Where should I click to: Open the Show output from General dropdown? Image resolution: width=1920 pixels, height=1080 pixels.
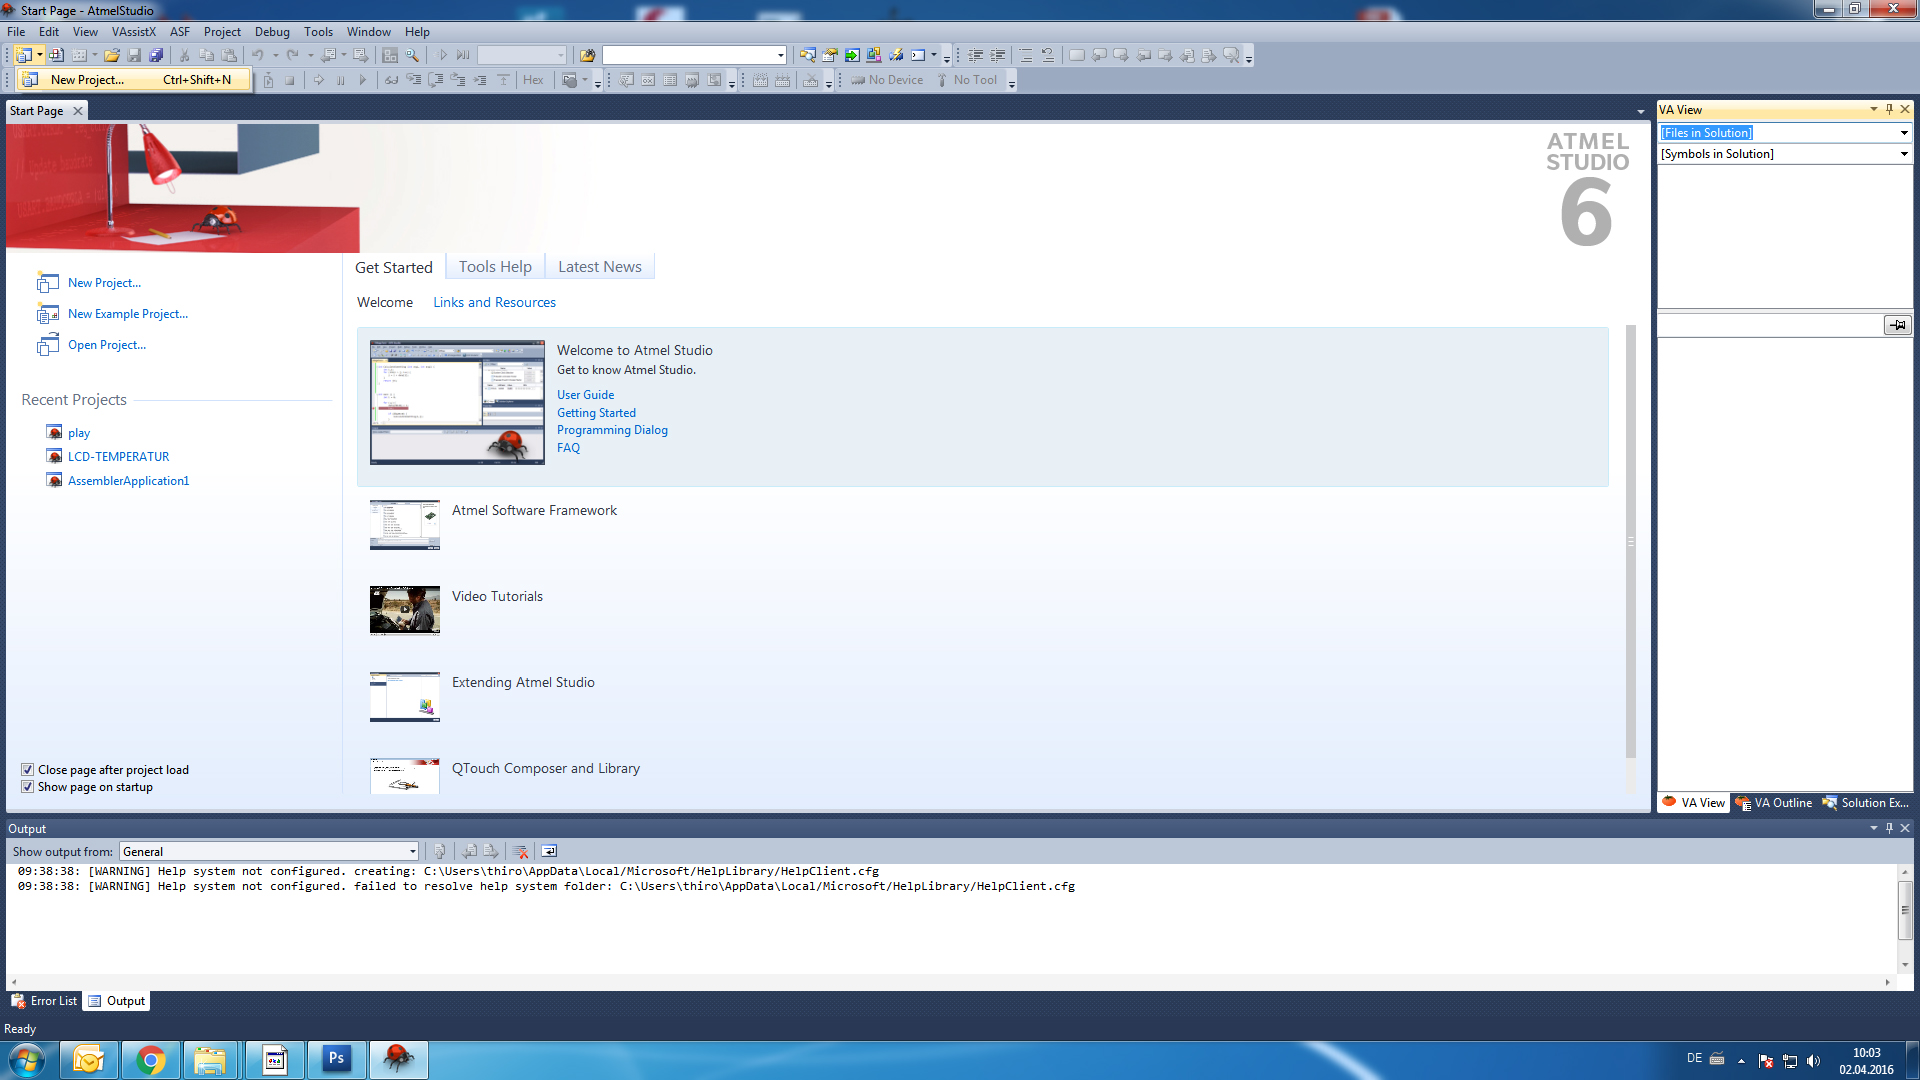pos(412,852)
